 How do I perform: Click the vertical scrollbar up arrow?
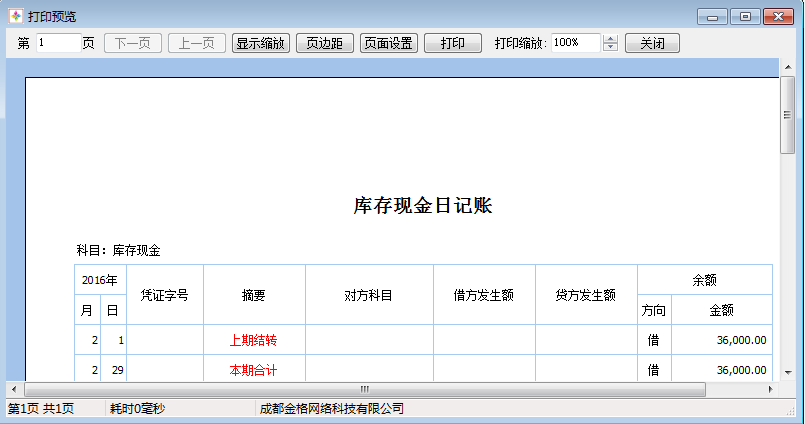788,67
